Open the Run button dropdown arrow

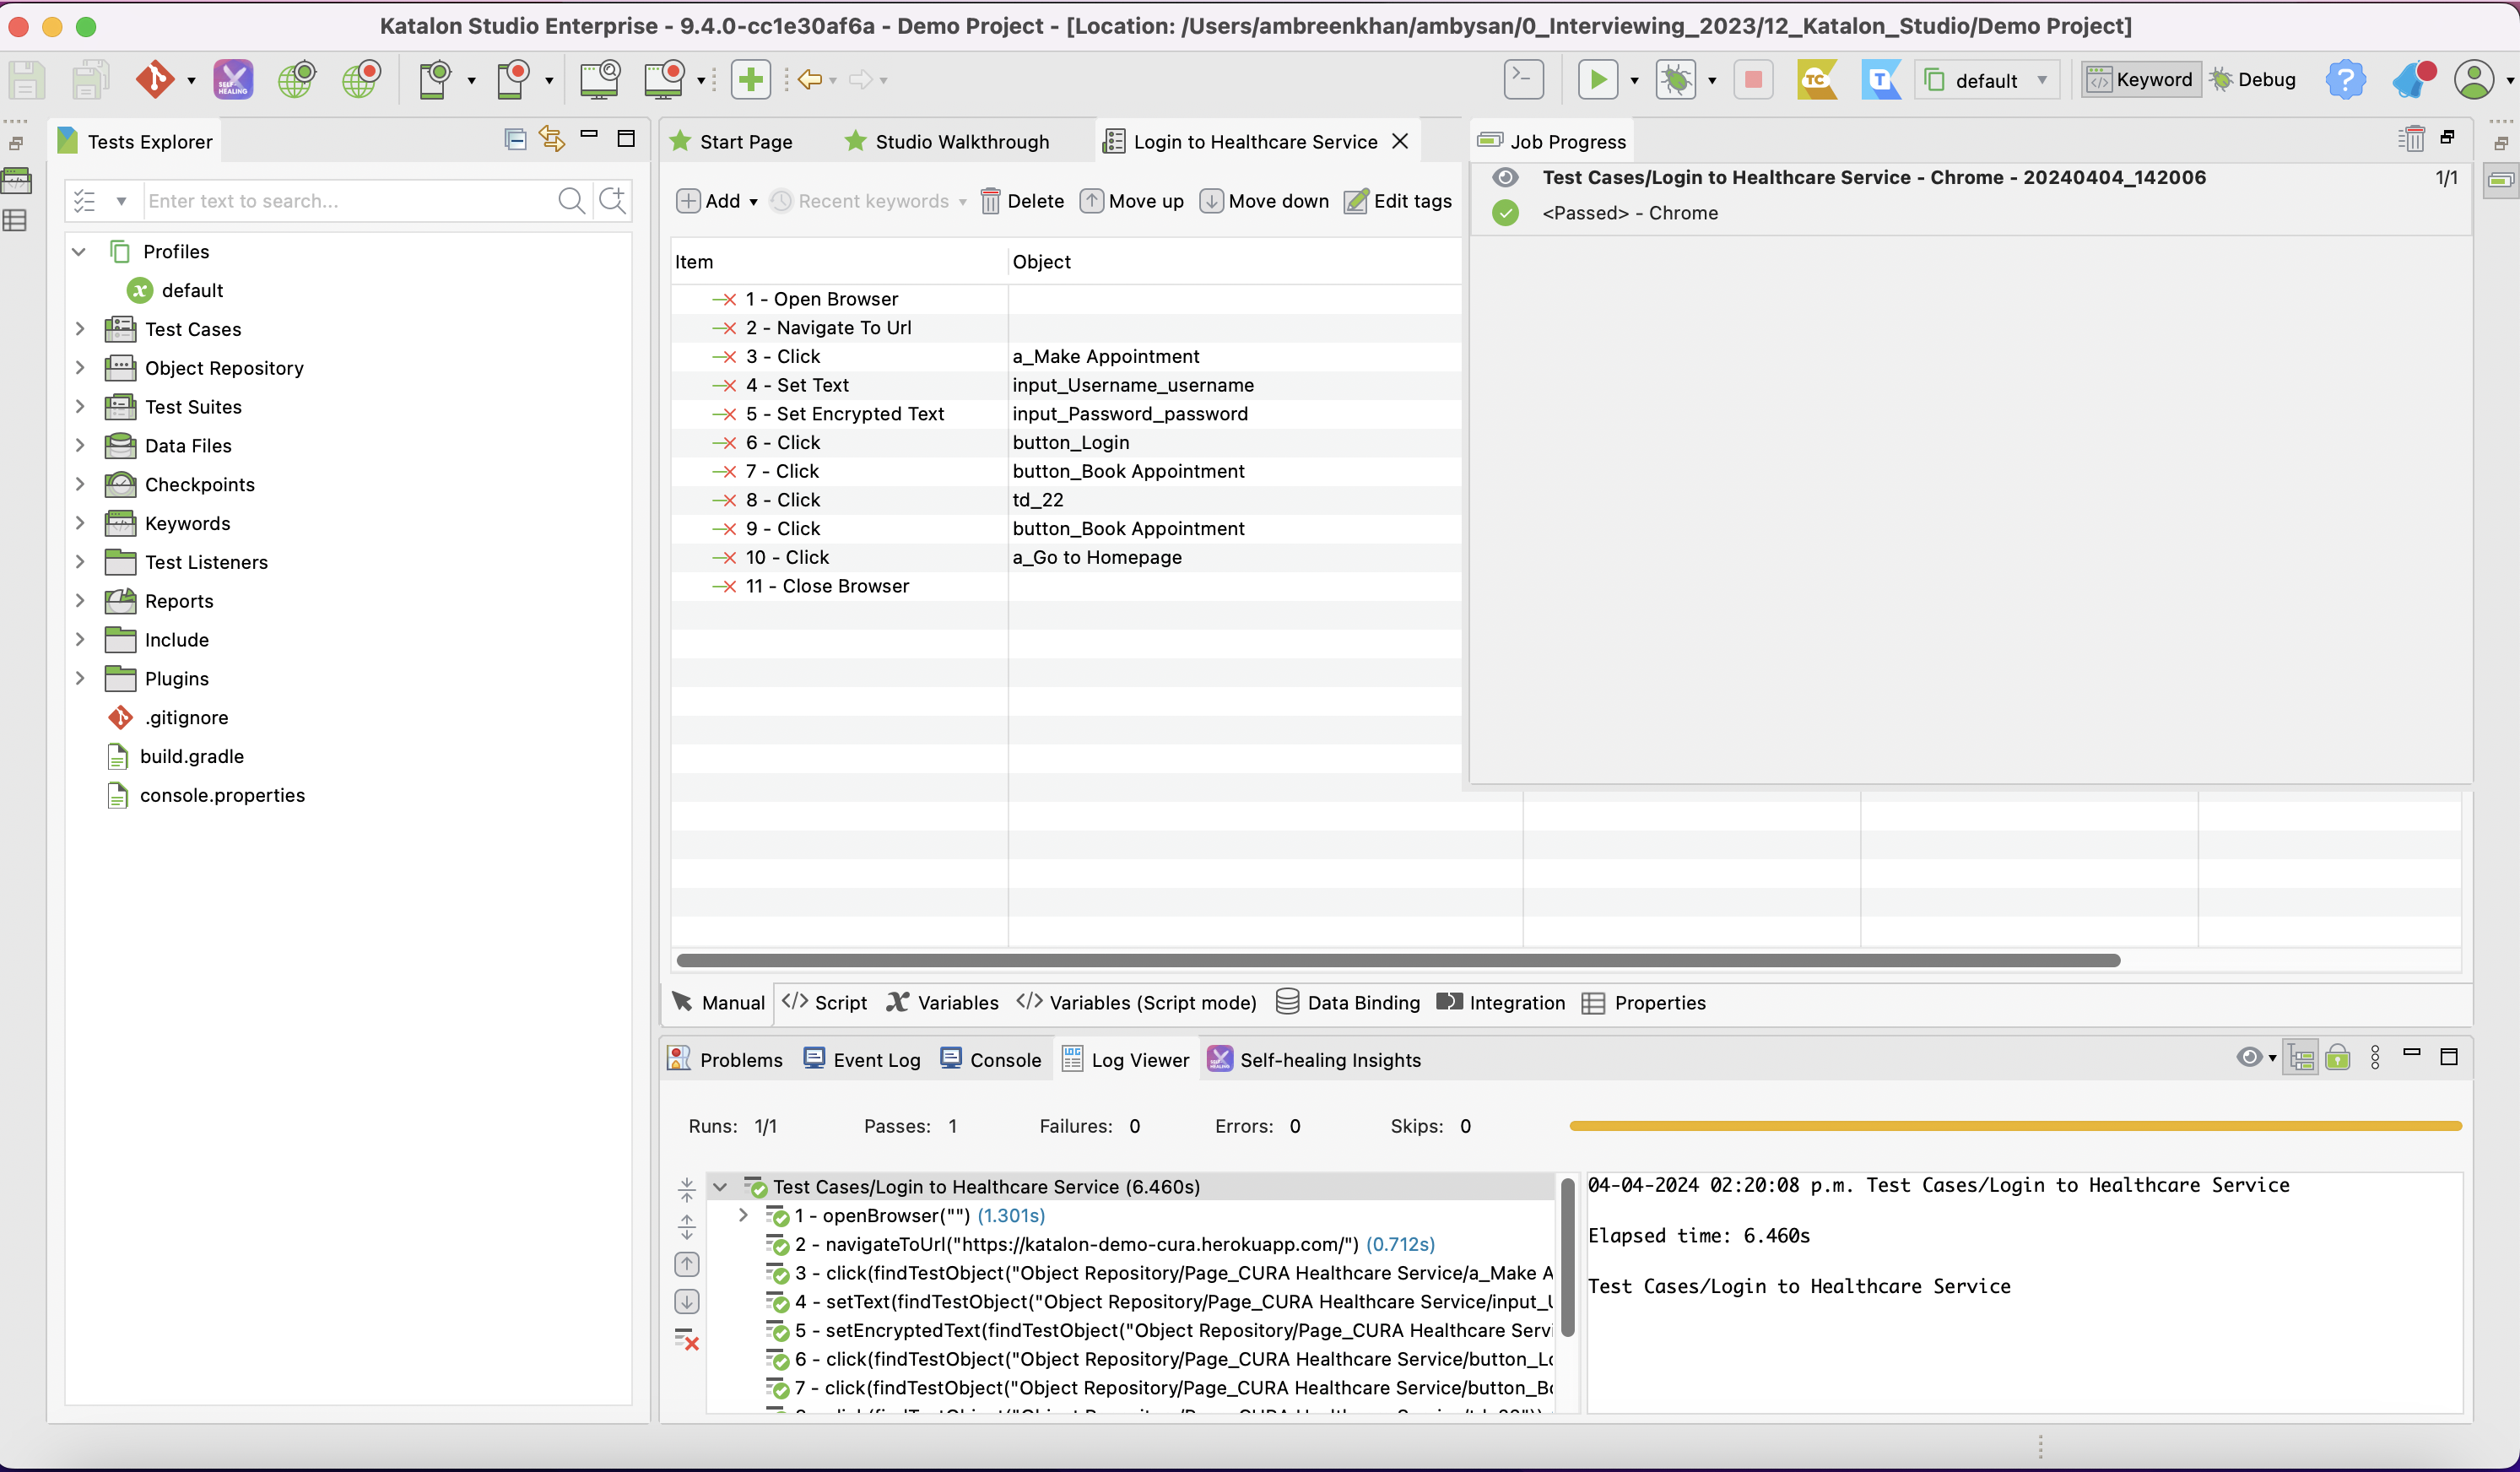pos(1634,81)
